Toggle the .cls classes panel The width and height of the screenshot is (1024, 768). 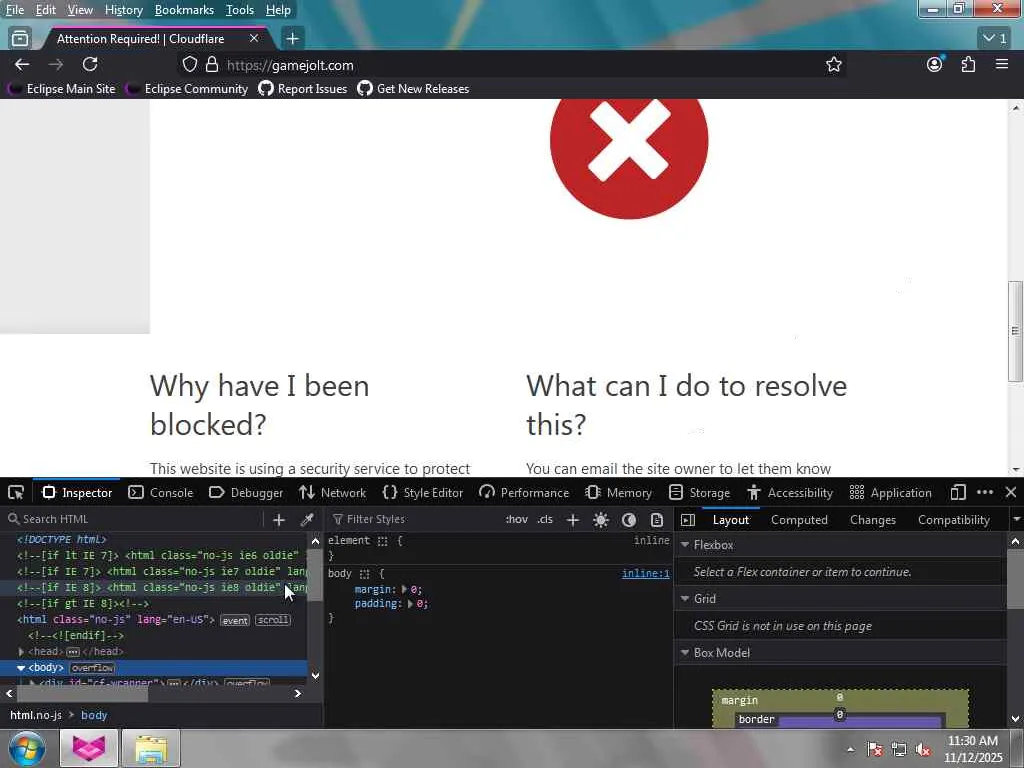coord(545,519)
